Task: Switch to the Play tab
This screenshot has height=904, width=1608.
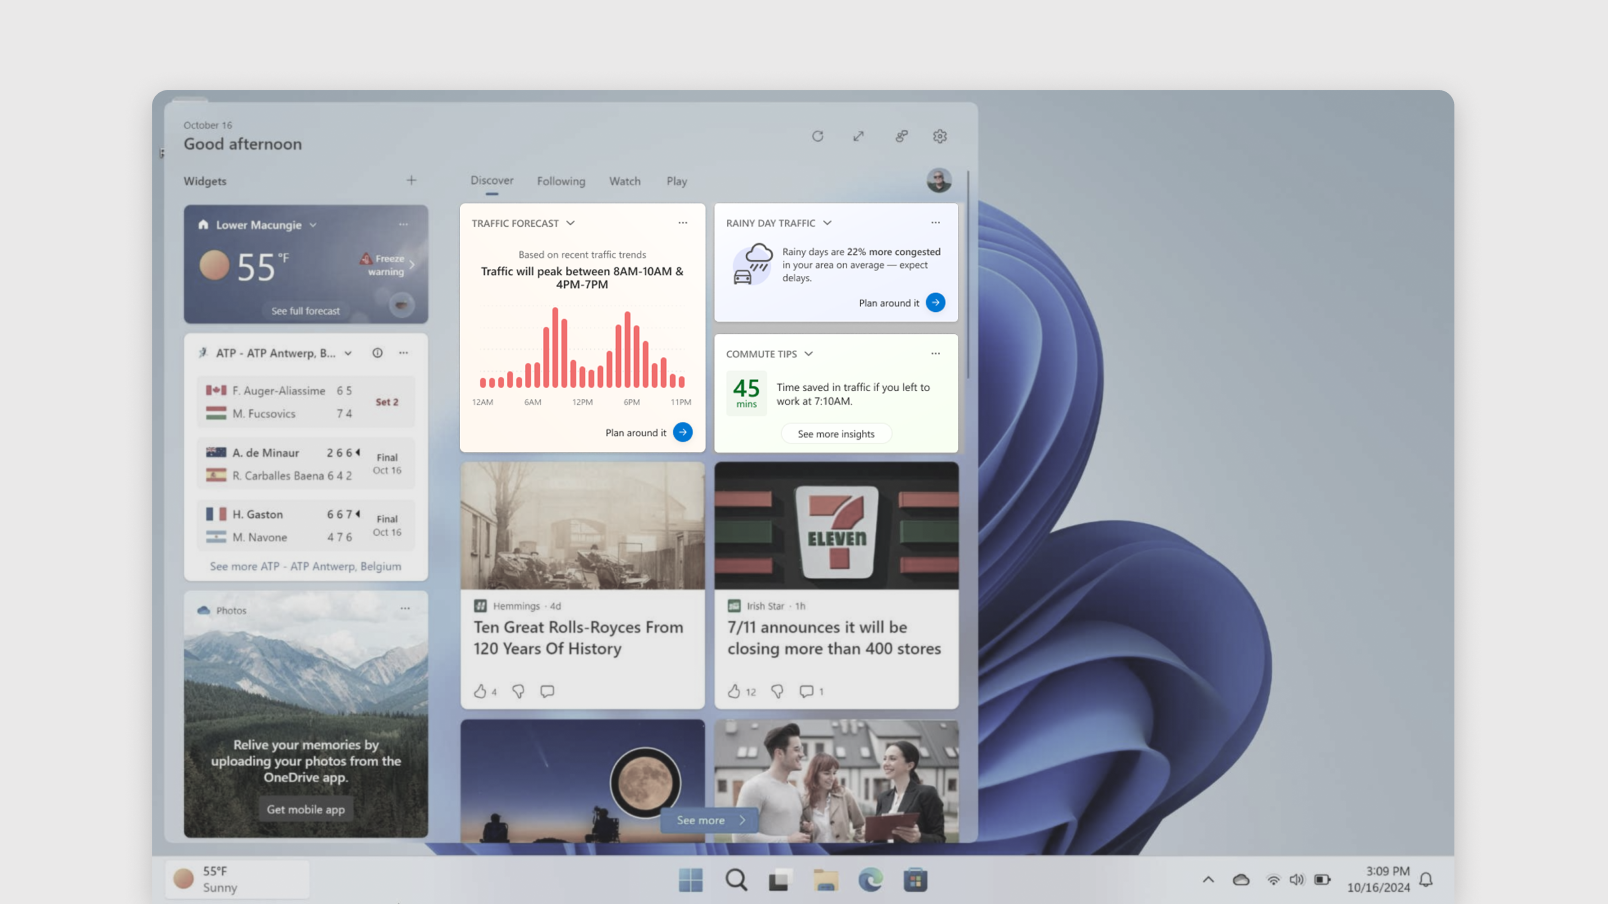Action: pos(677,181)
